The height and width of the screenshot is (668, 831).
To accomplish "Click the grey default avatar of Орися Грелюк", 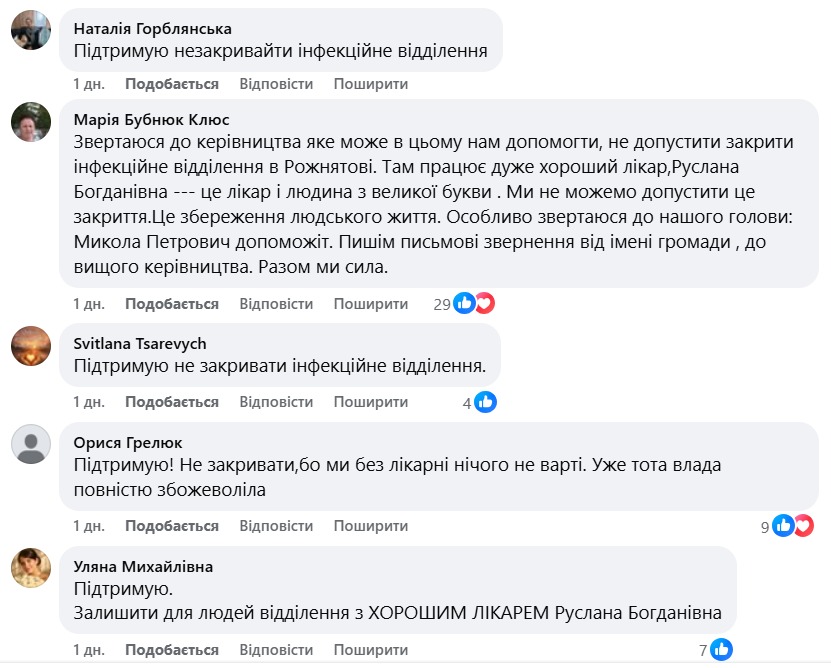I will (x=31, y=447).
